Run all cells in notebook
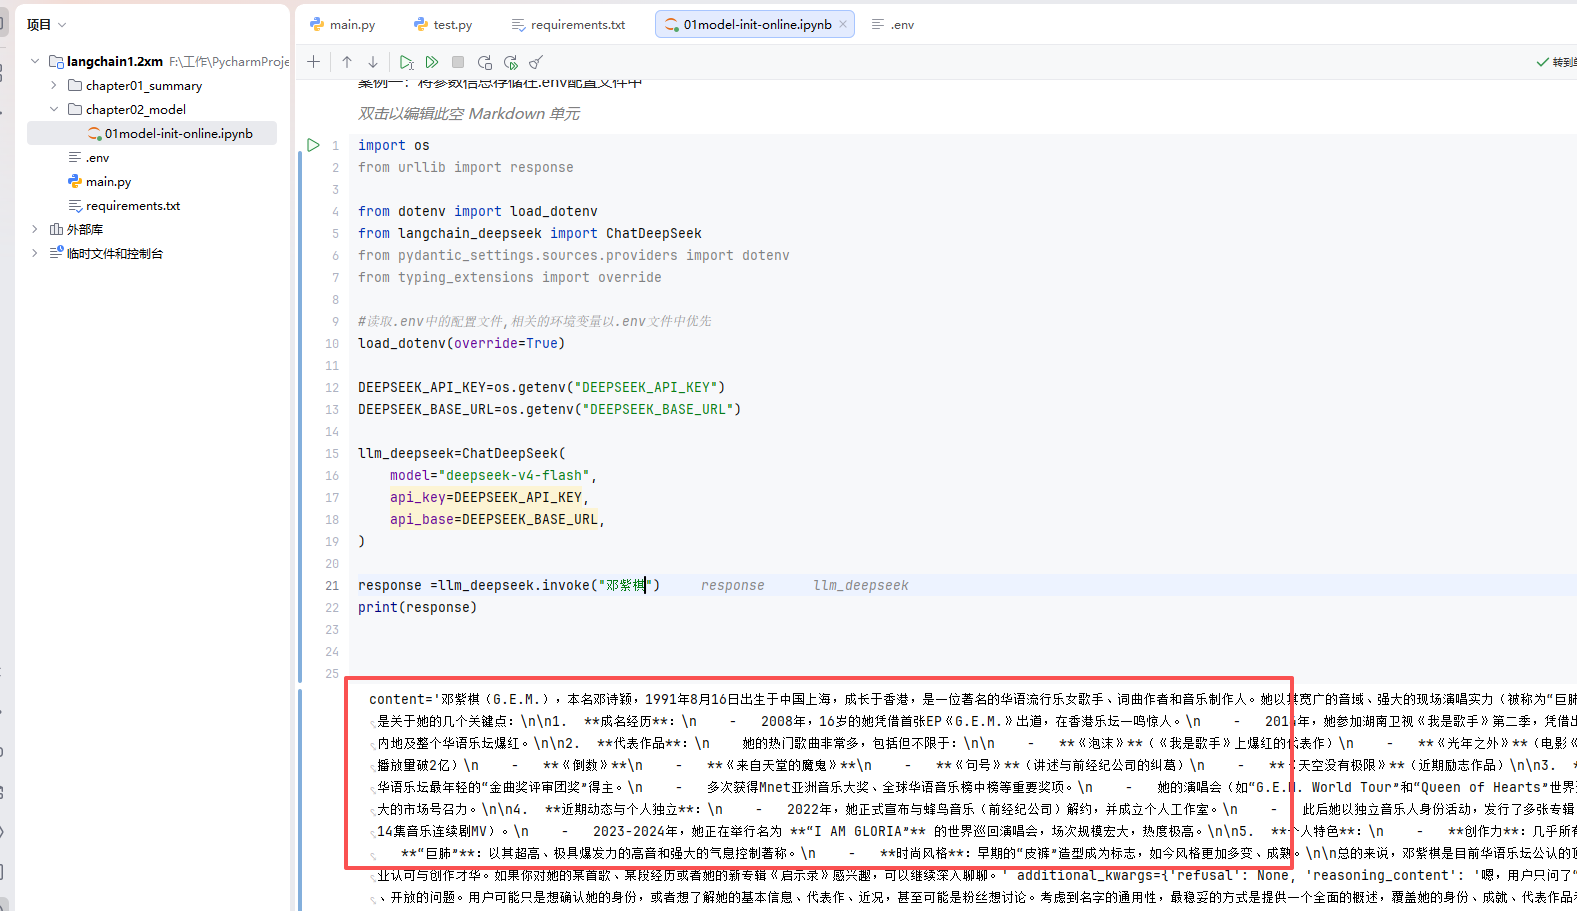The image size is (1577, 911). tap(432, 62)
